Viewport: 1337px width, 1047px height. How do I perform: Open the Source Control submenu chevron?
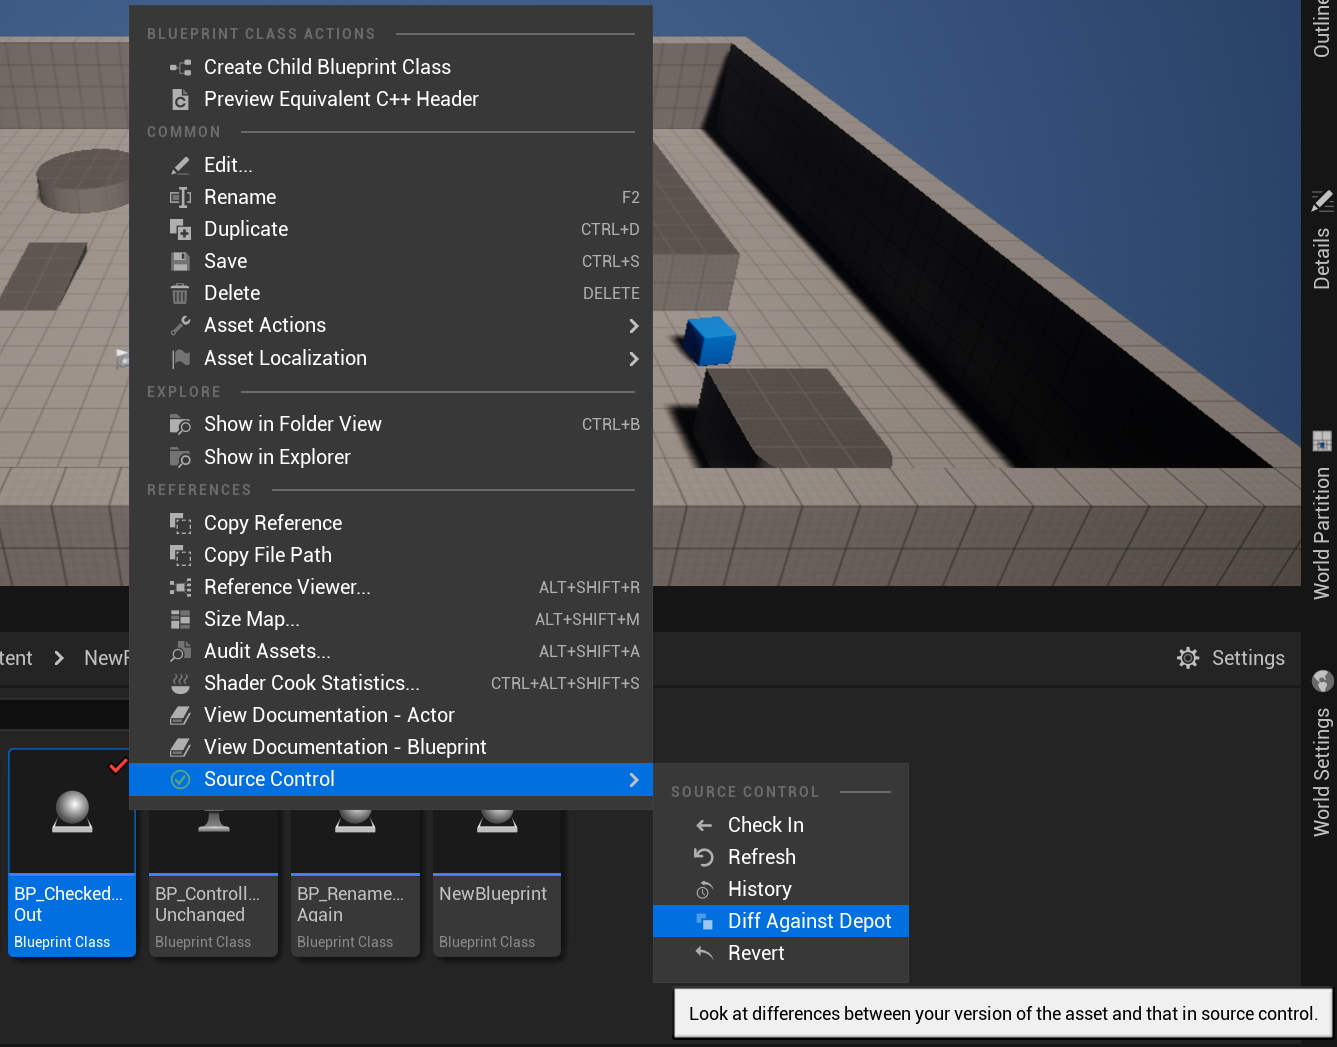tap(634, 779)
